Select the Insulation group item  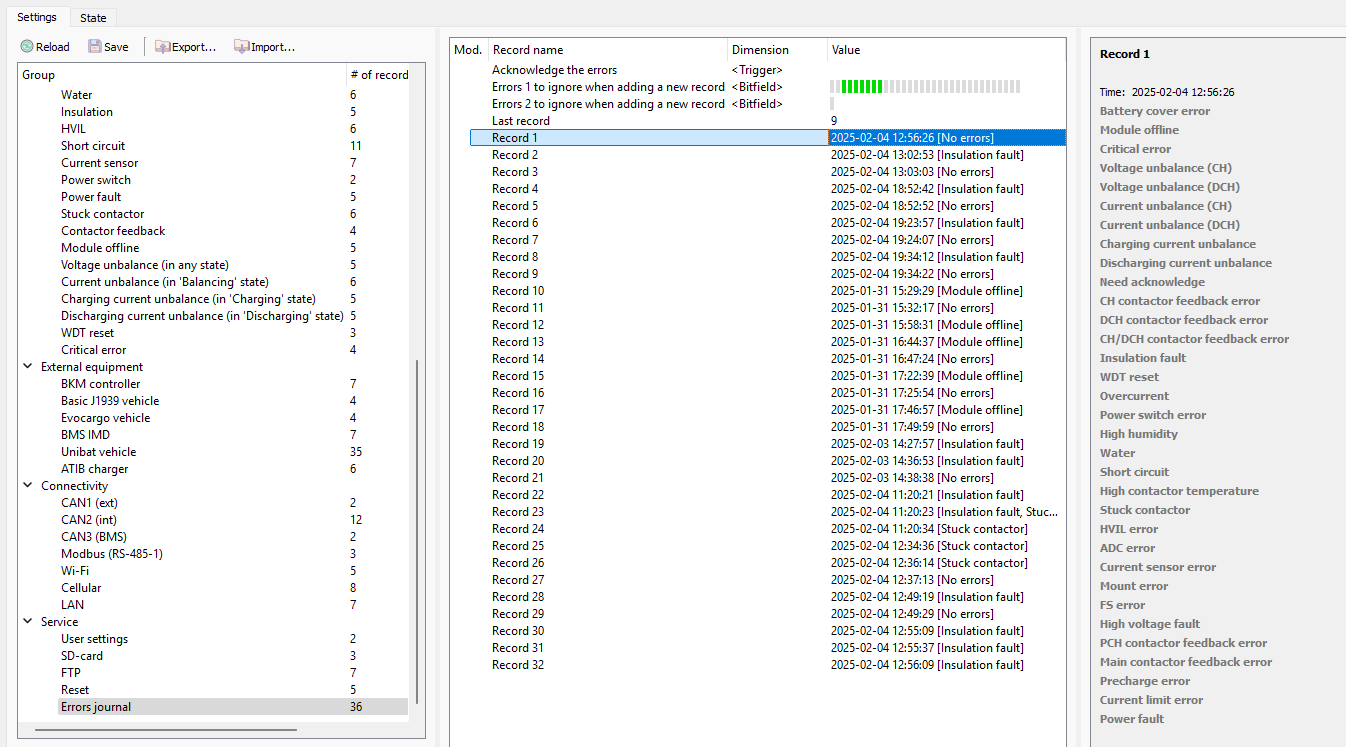pos(87,112)
